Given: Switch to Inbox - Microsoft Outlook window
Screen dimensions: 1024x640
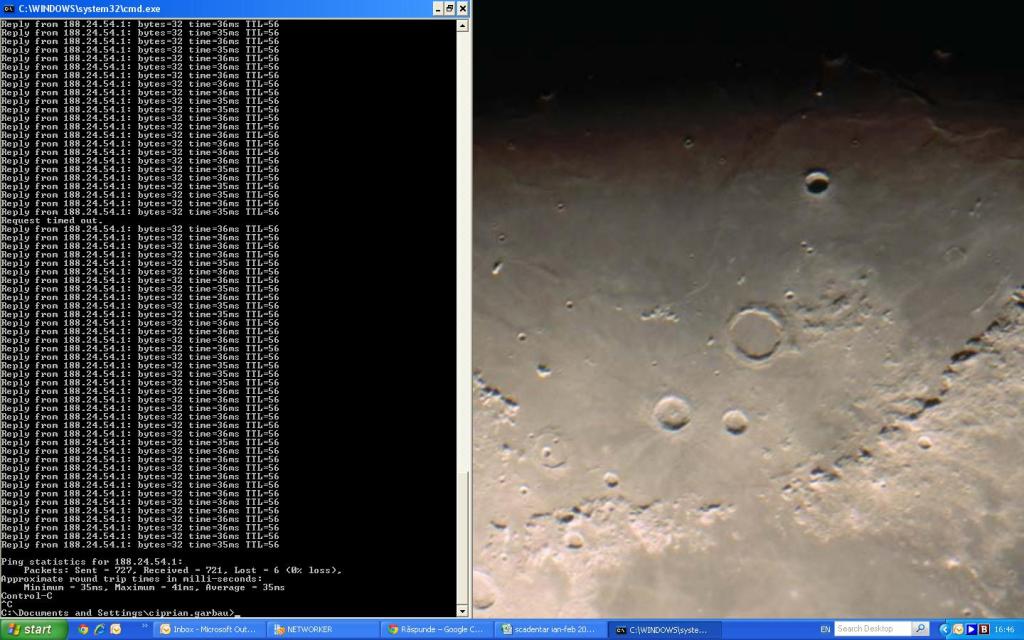Looking at the screenshot, I should pos(208,629).
